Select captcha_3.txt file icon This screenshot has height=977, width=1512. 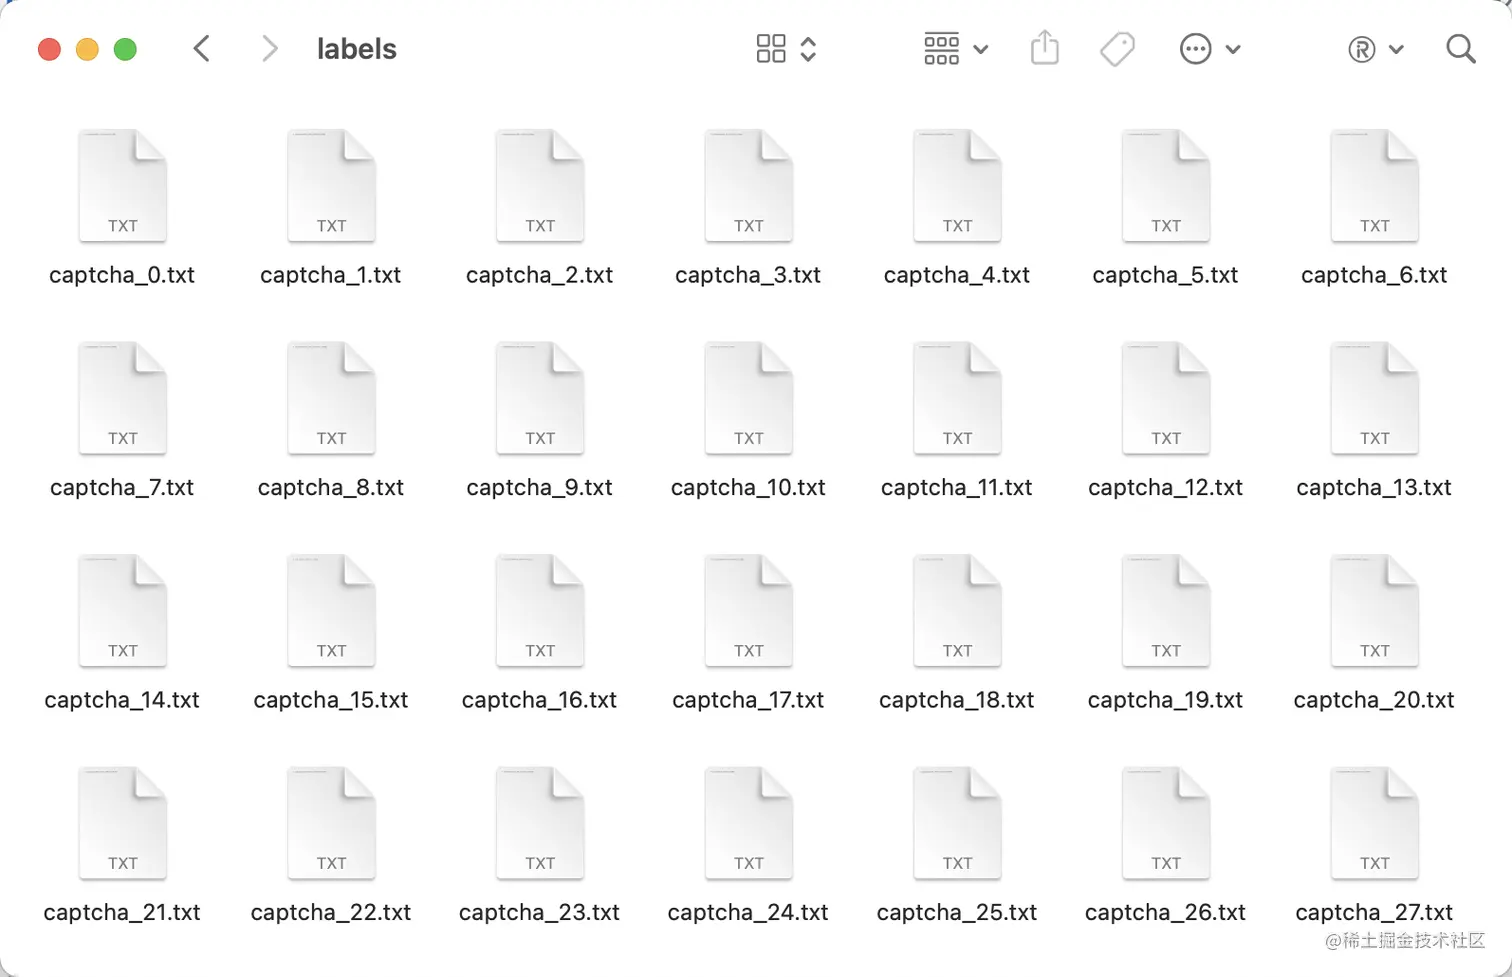click(x=748, y=186)
